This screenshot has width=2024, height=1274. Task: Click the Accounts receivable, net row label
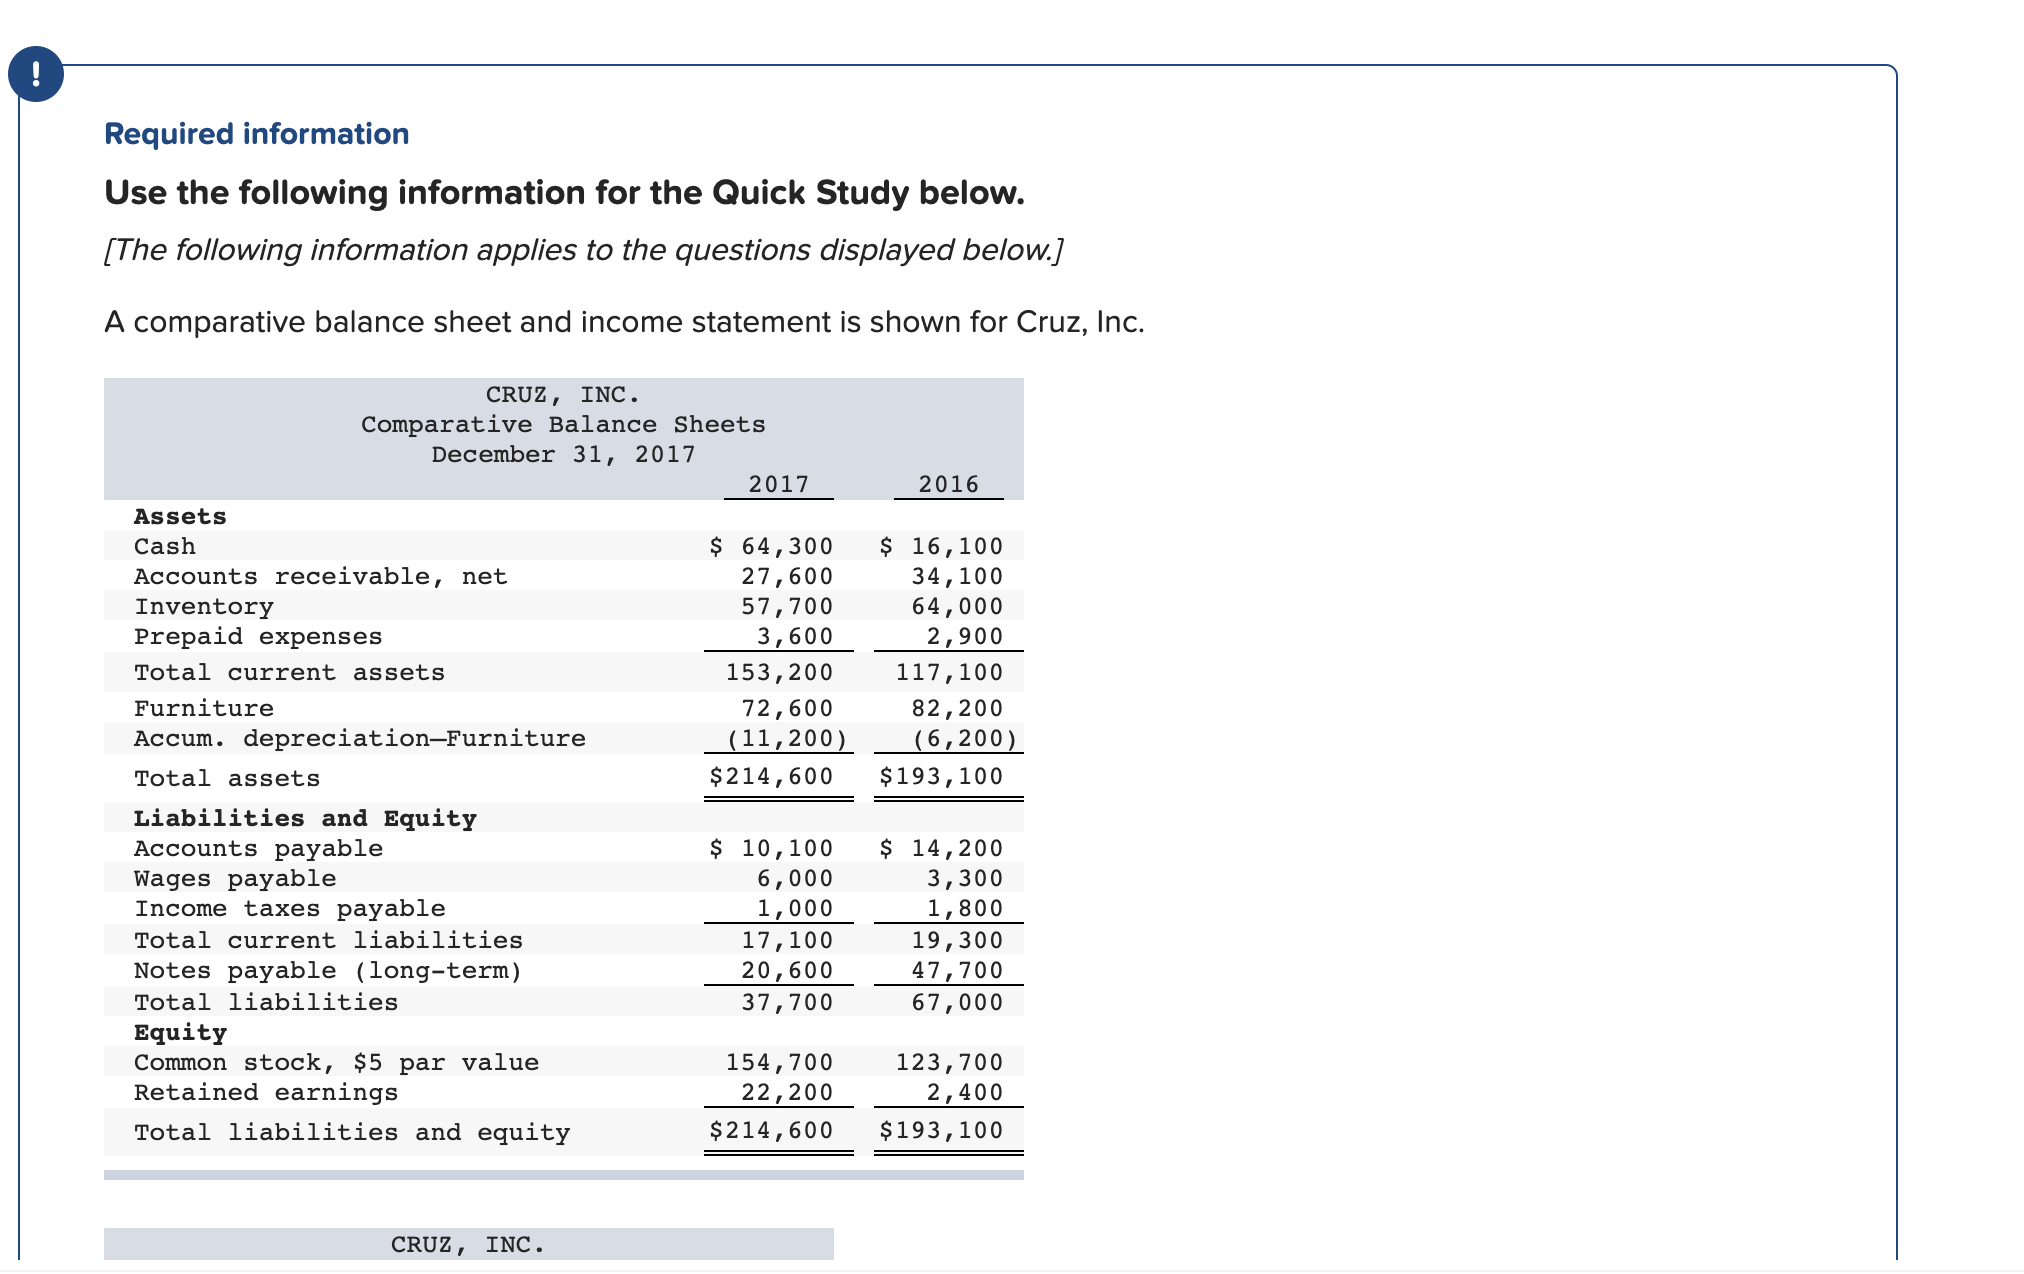coord(320,576)
